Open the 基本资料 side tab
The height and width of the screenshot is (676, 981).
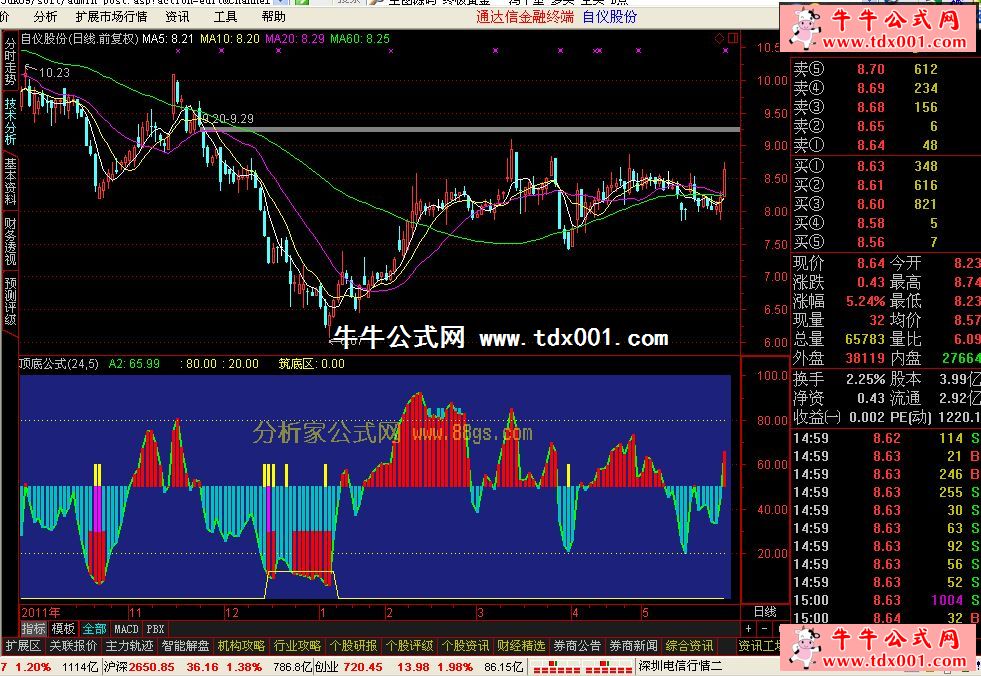10,181
